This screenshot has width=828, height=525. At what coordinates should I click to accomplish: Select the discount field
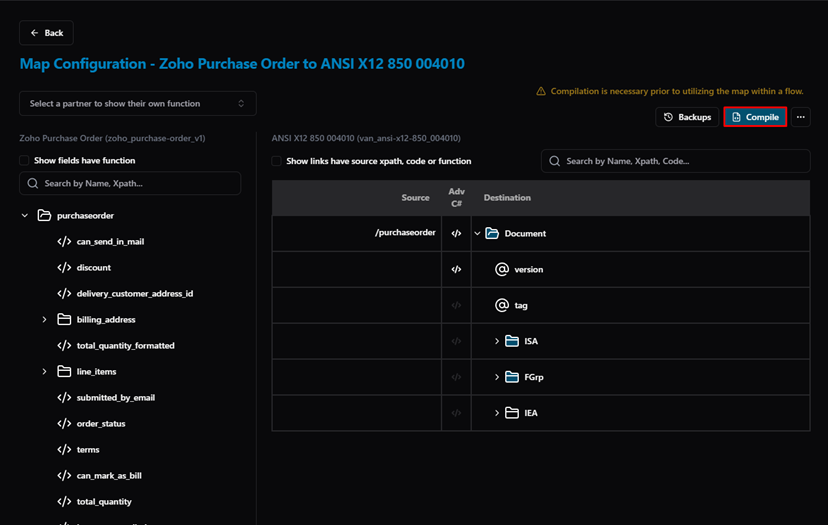click(93, 268)
